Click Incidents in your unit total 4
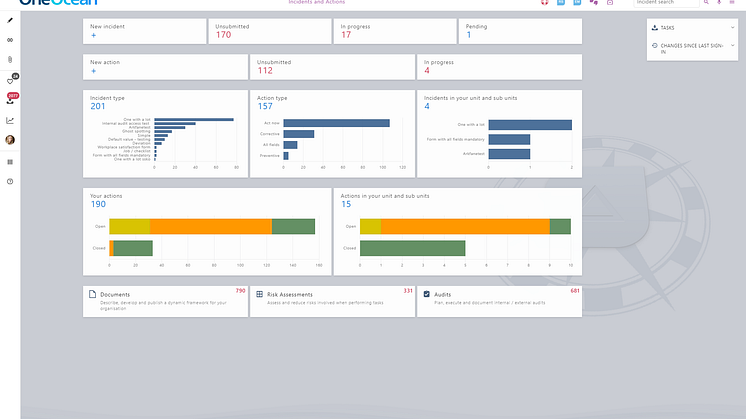746x419 pixels. (x=427, y=107)
